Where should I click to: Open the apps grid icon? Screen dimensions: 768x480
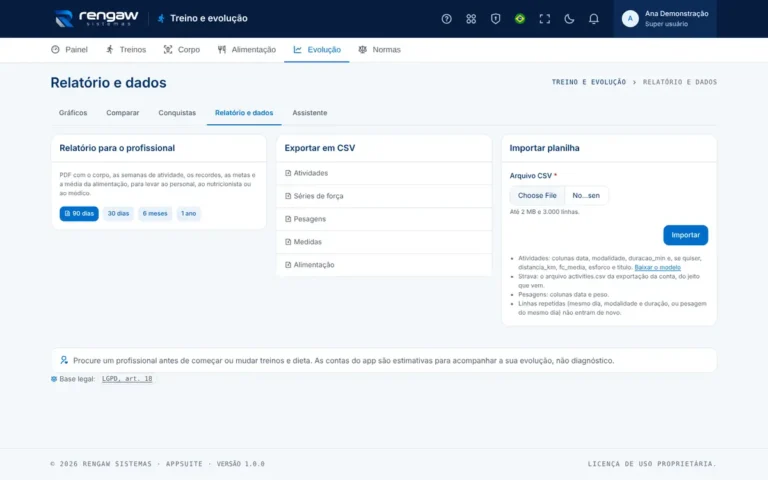(471, 19)
